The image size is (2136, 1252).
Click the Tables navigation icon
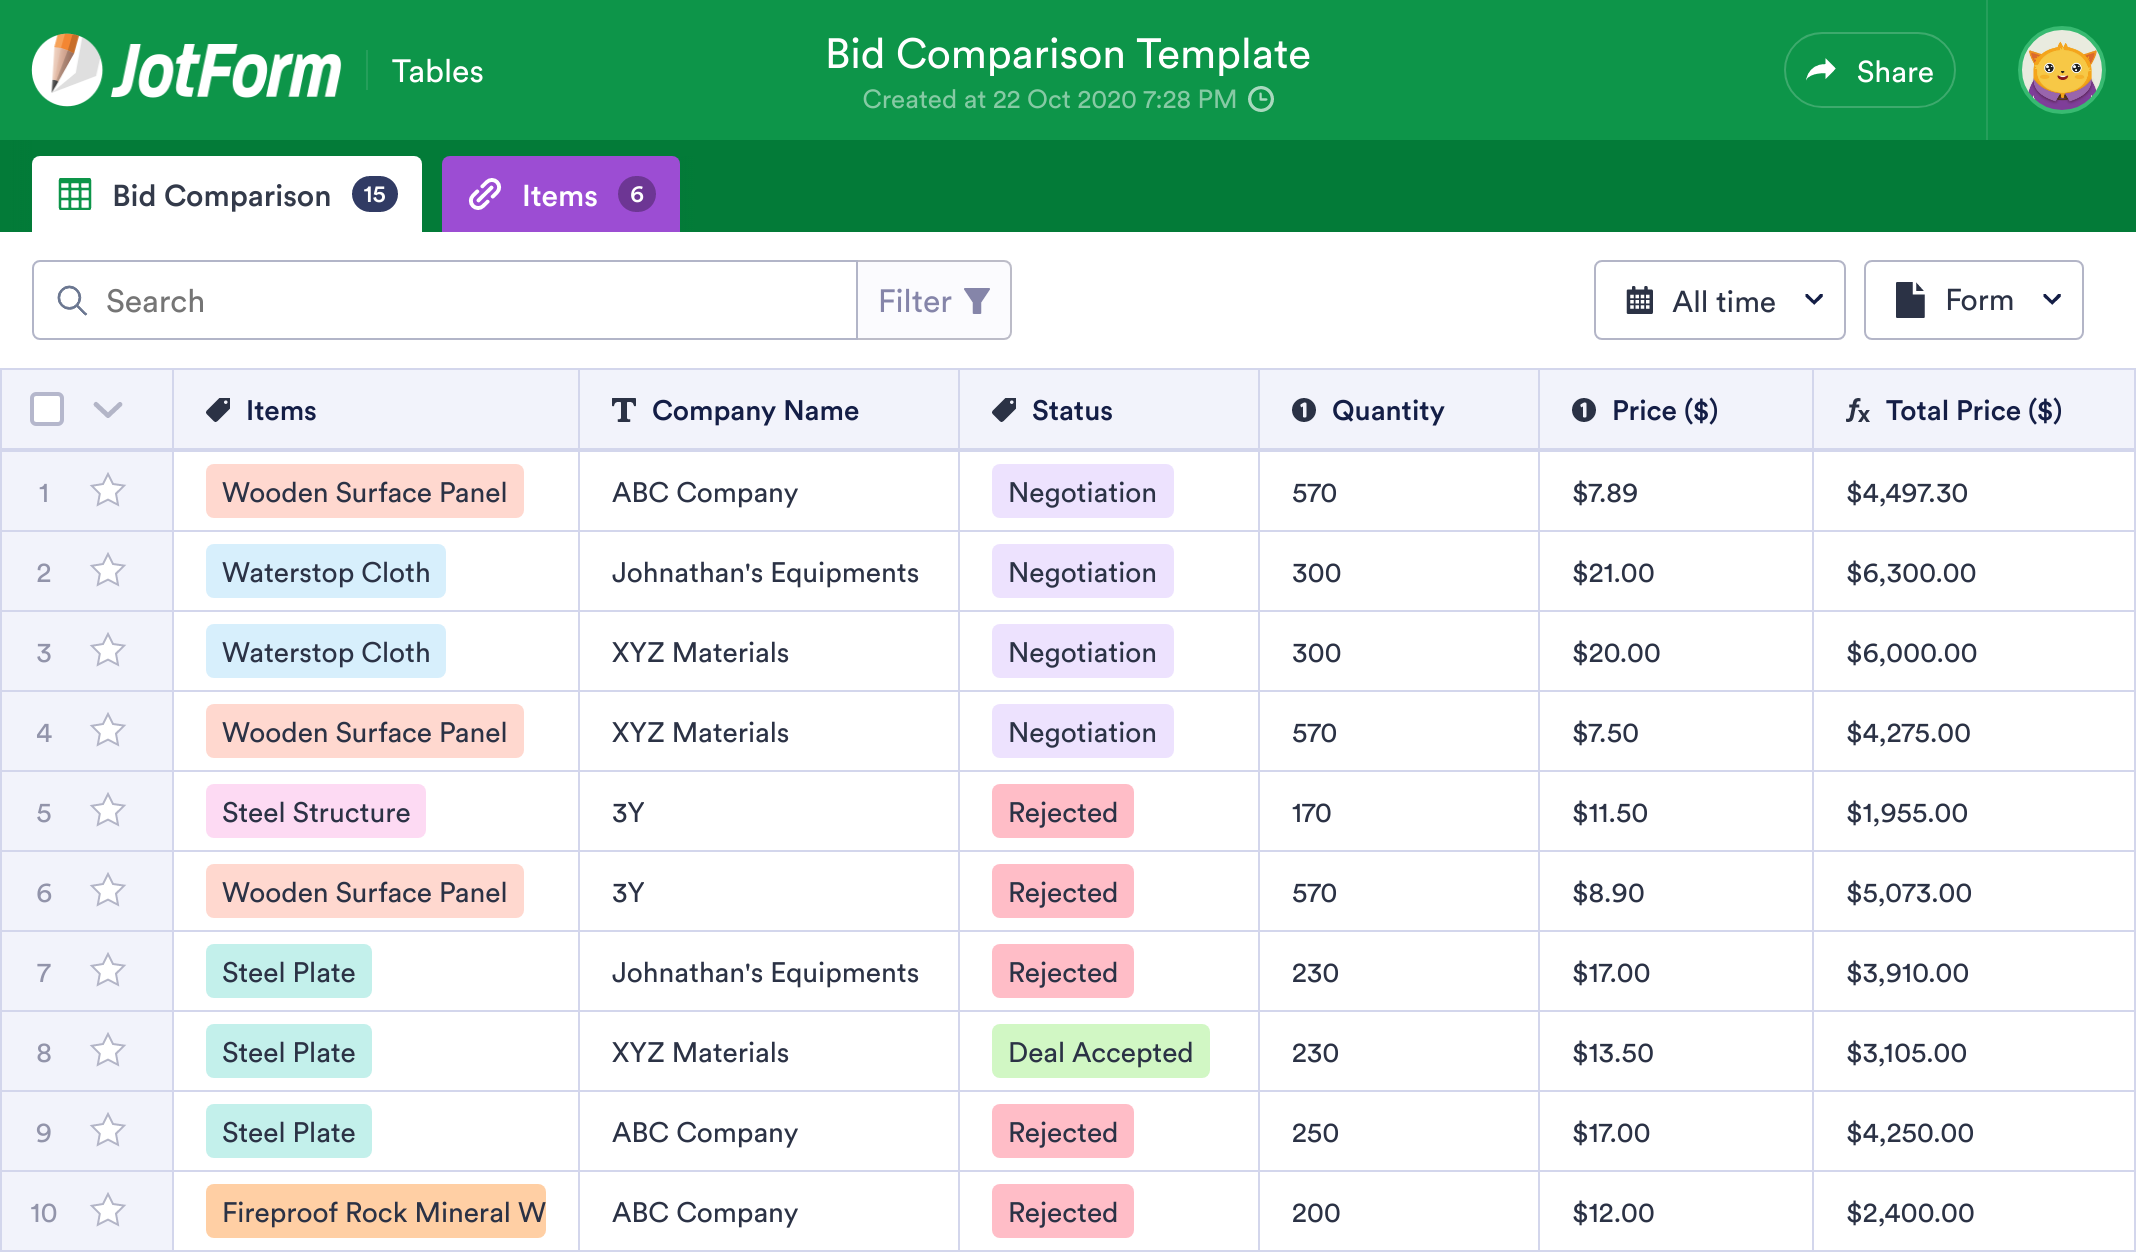click(438, 70)
